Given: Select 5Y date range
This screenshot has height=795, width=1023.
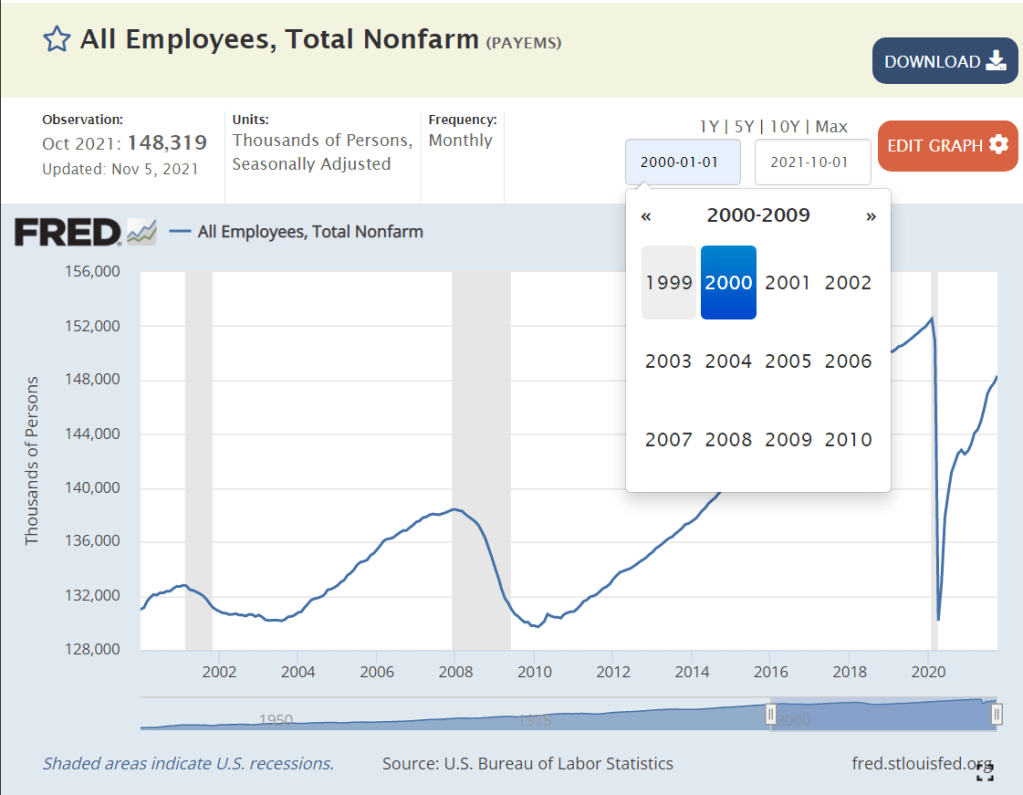Looking at the screenshot, I should pos(744,126).
